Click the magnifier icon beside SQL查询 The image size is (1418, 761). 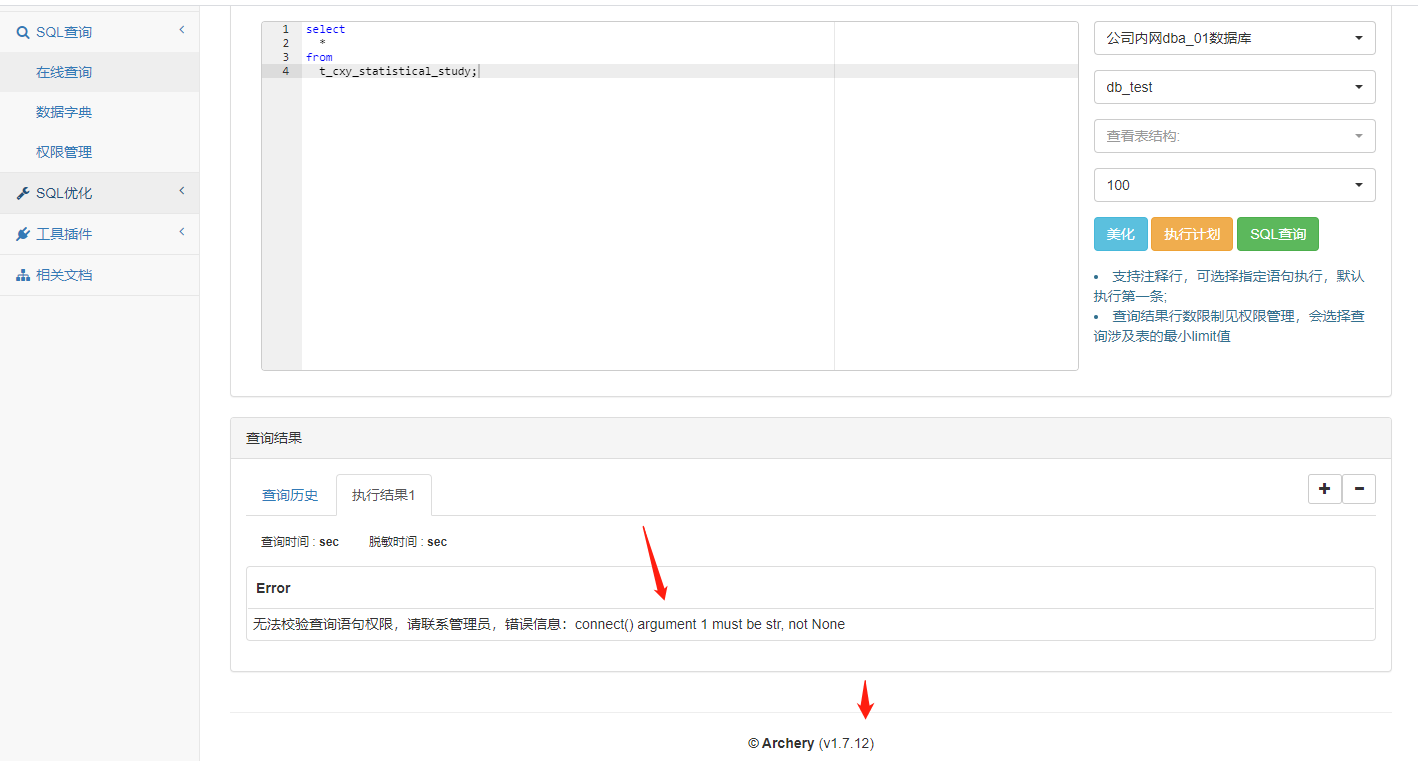[x=23, y=32]
